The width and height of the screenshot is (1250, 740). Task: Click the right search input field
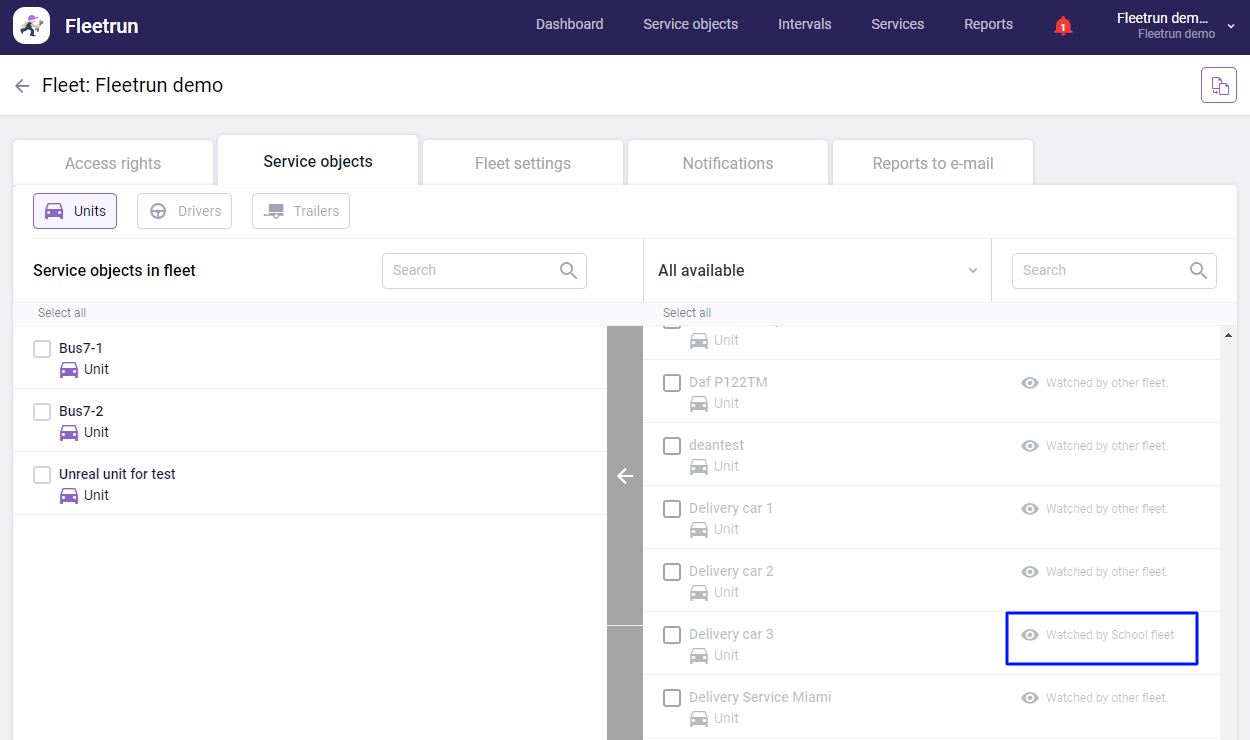tap(1100, 270)
